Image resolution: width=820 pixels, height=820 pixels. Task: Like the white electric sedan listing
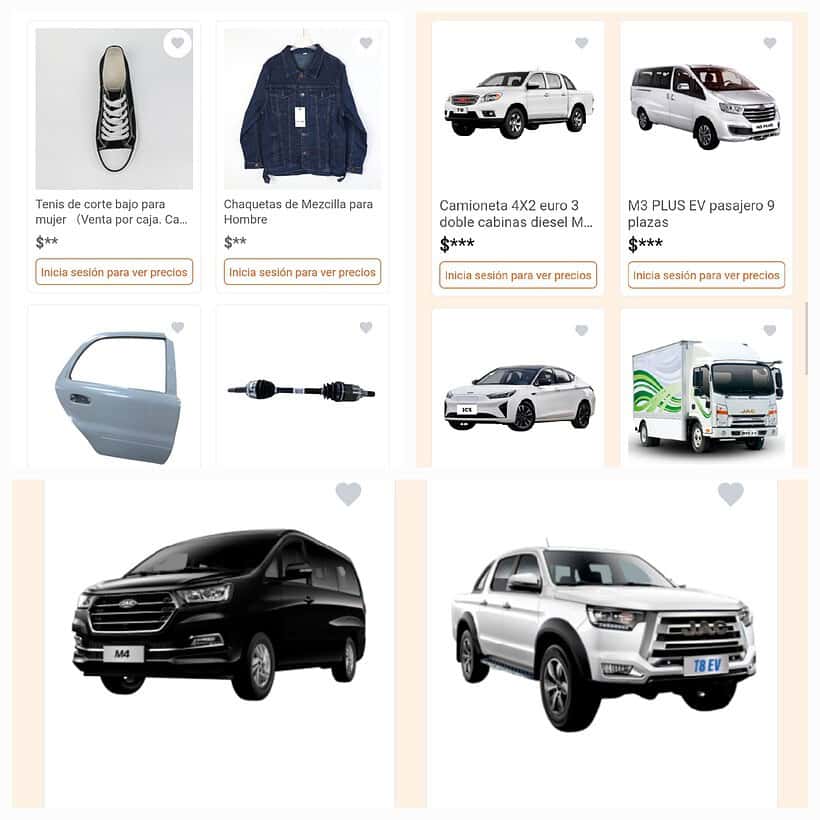pyautogui.click(x=582, y=330)
